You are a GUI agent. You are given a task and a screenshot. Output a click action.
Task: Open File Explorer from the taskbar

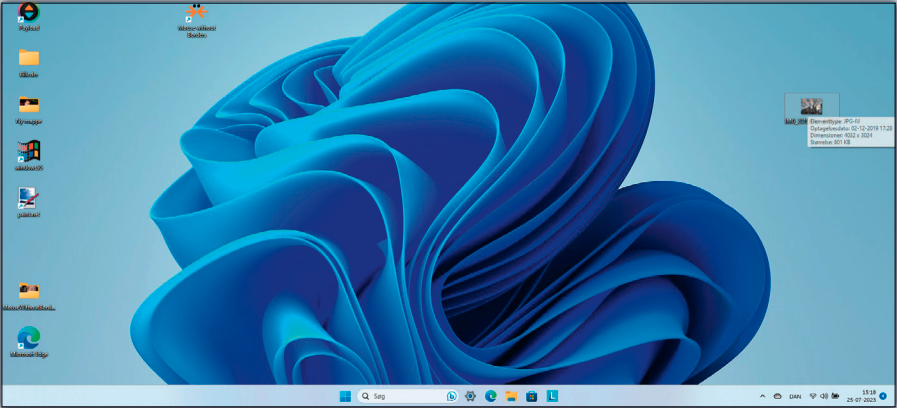[x=511, y=396]
